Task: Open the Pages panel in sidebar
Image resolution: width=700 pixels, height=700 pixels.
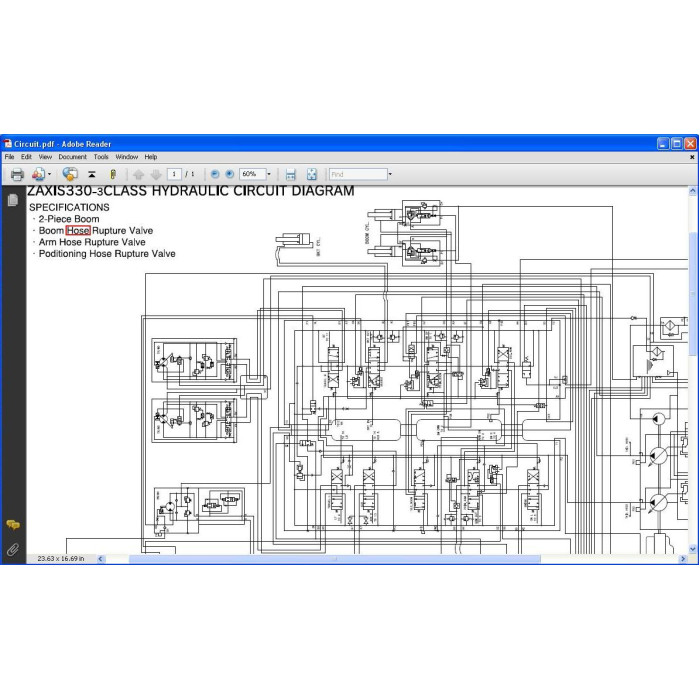Action: [13, 200]
